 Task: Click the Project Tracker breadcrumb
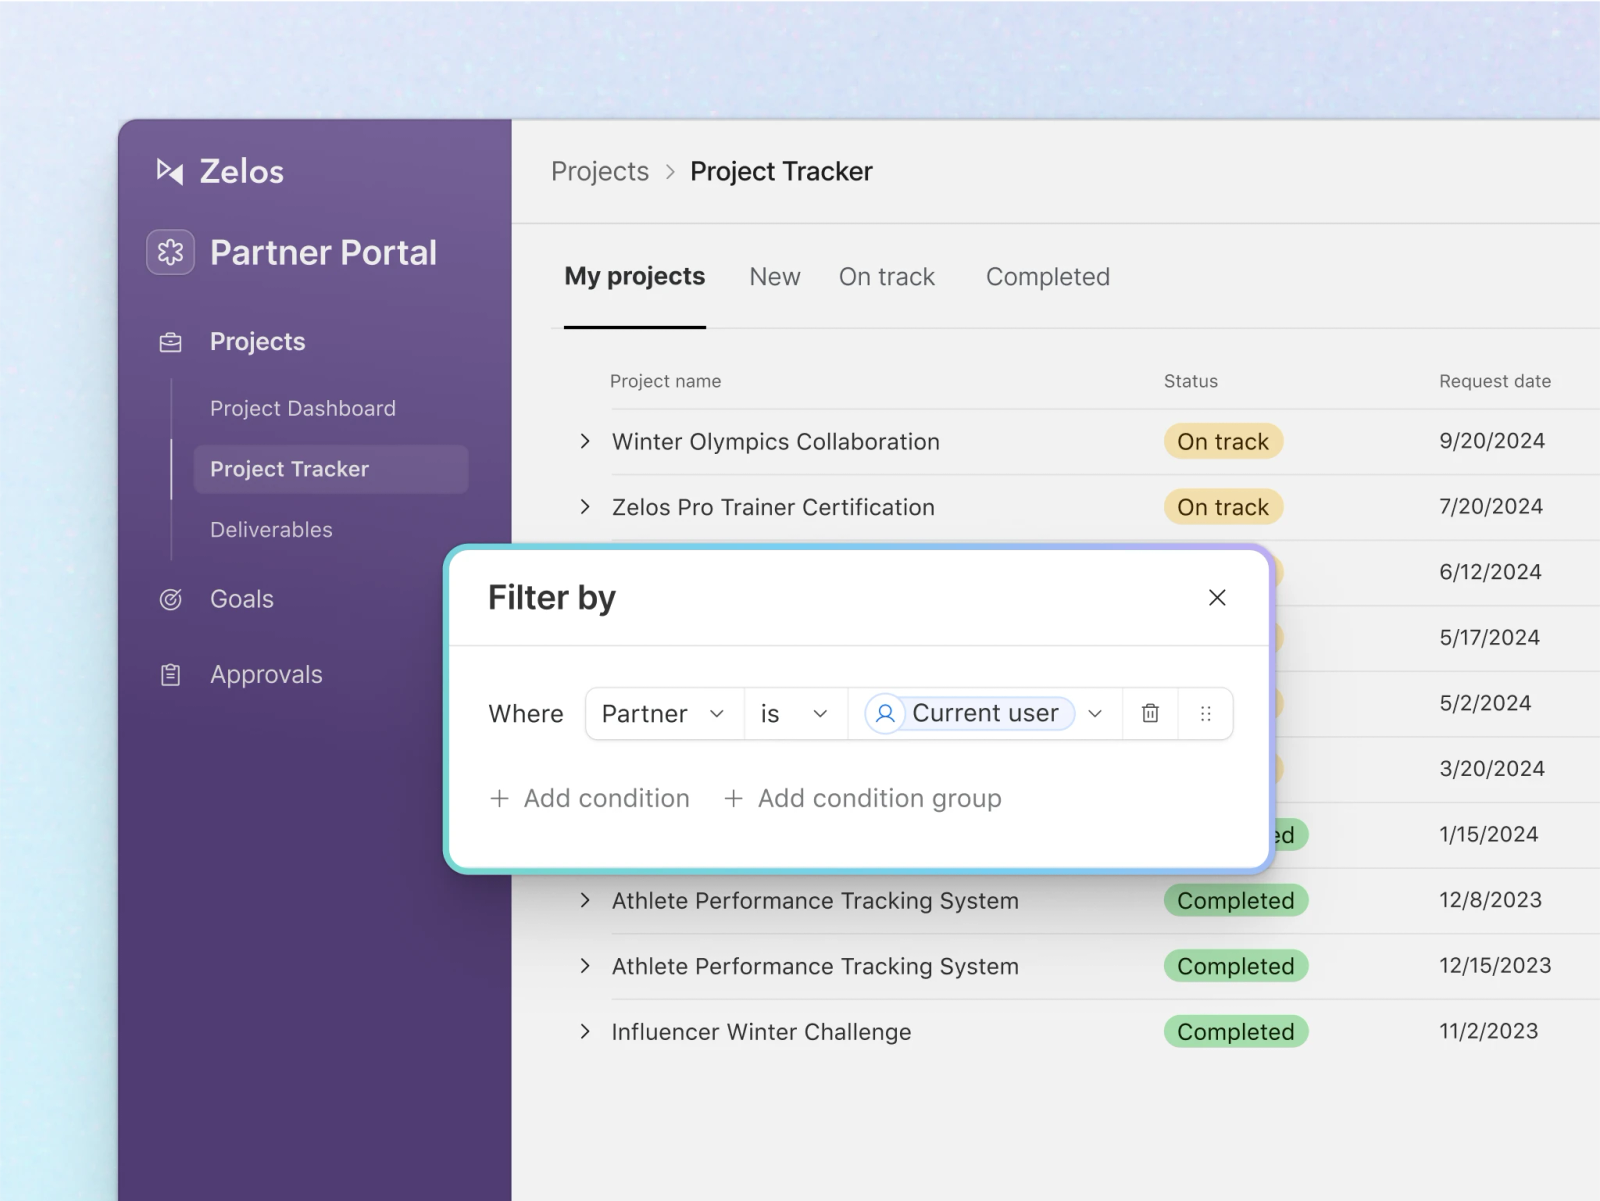click(x=781, y=172)
